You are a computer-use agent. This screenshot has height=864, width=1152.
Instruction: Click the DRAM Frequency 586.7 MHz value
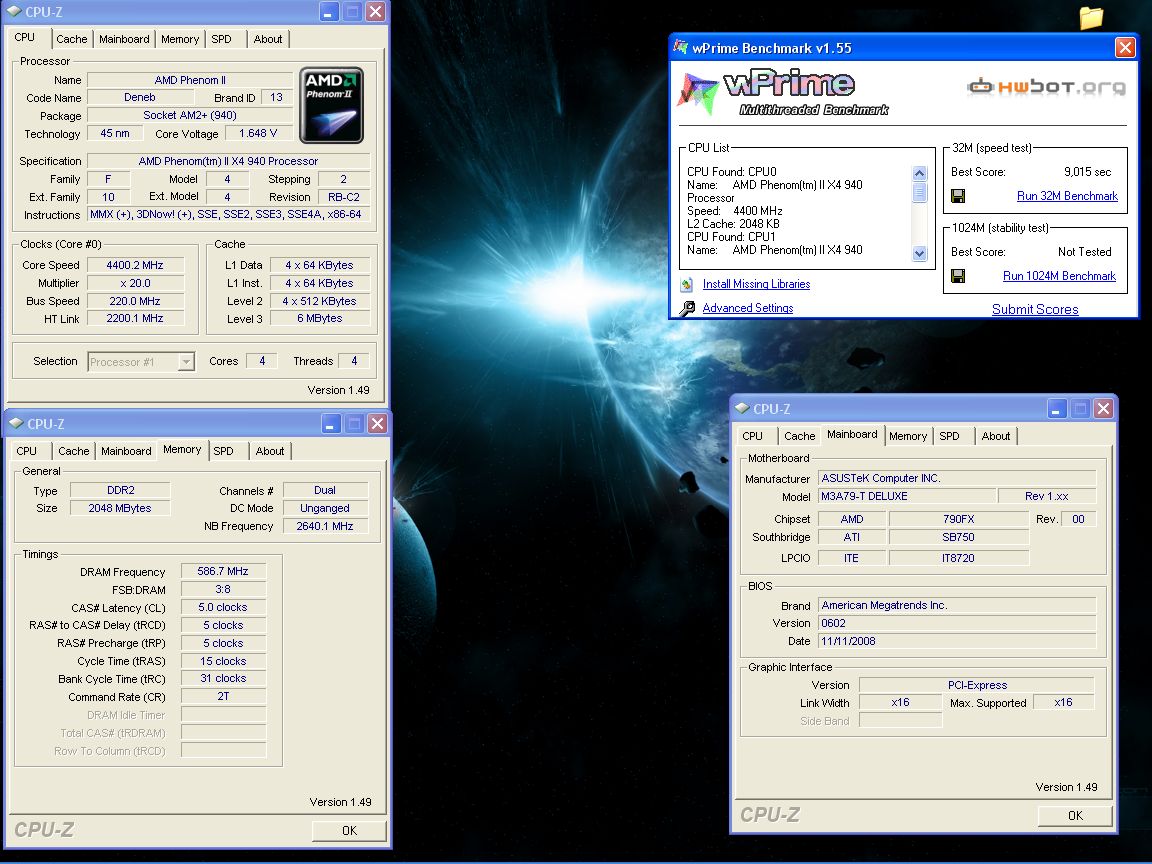(x=223, y=572)
